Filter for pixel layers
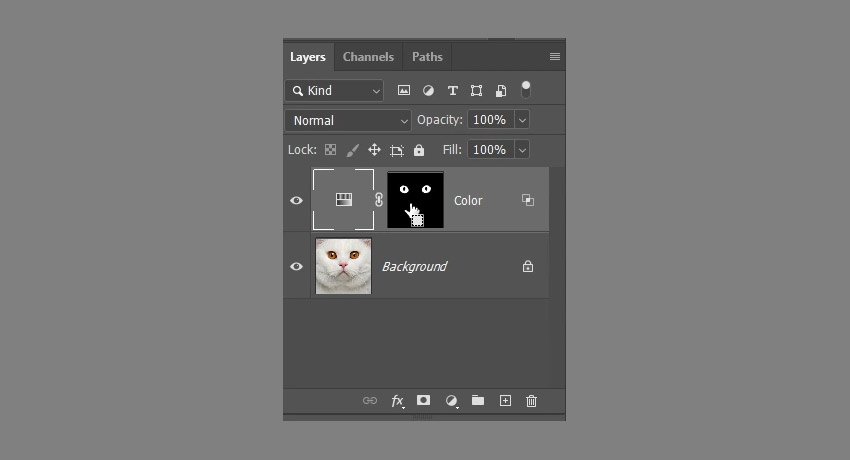The image size is (850, 460). [404, 90]
